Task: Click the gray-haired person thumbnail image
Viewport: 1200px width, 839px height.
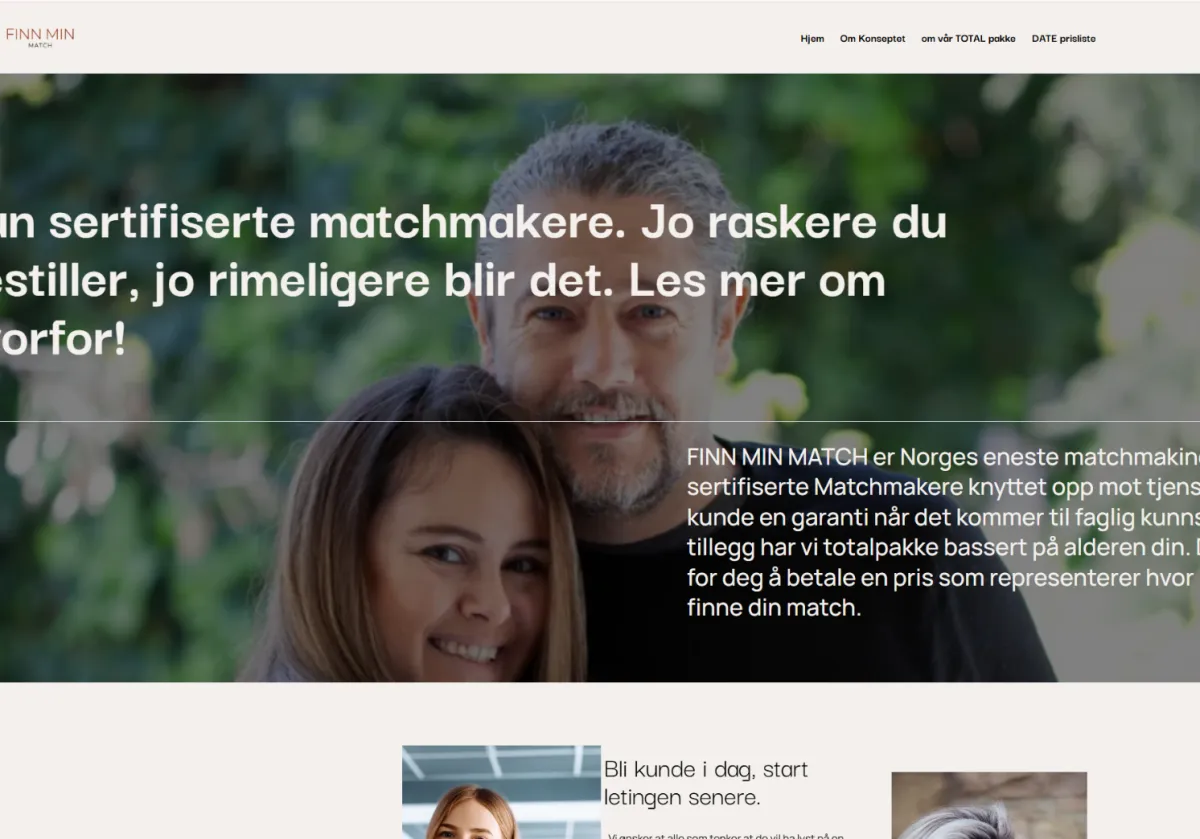Action: click(x=989, y=805)
